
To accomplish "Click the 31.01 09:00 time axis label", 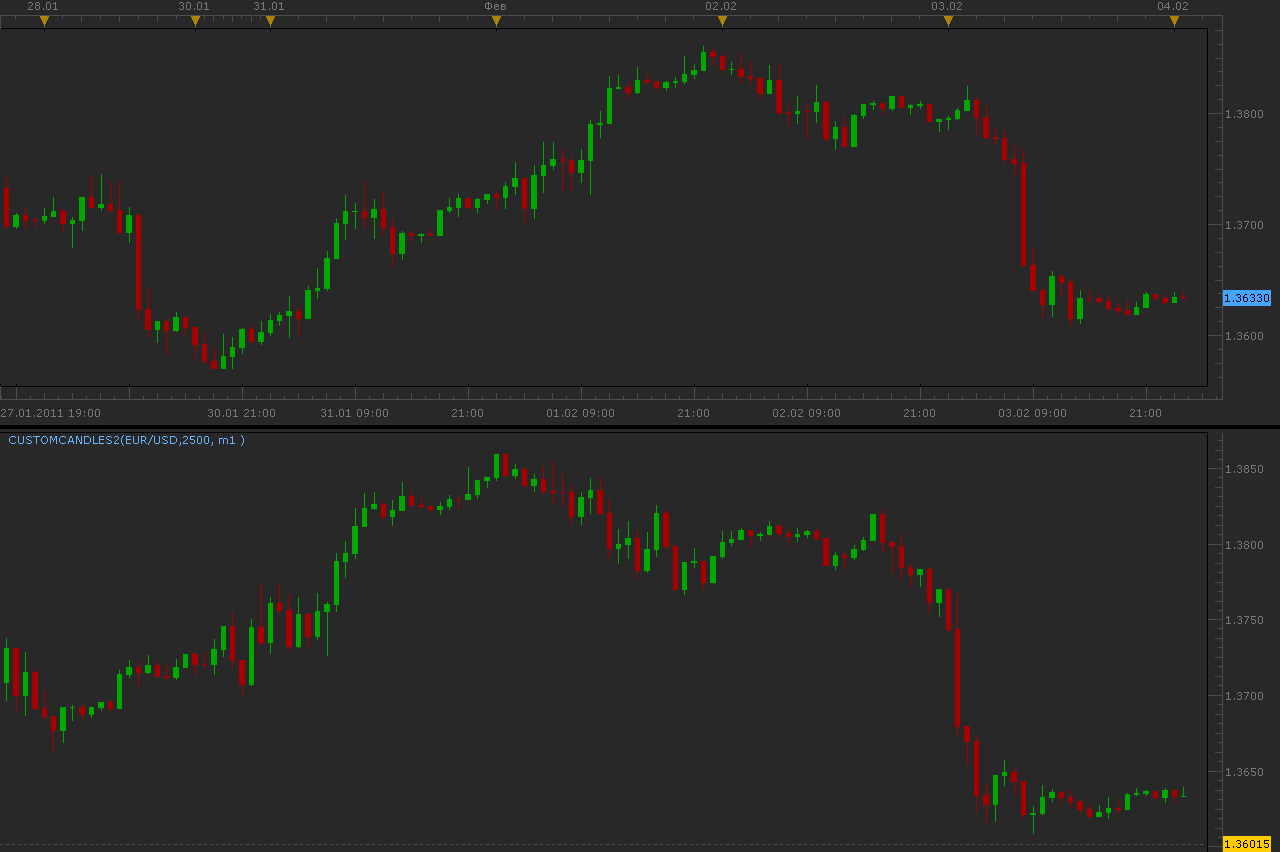I will click(355, 413).
